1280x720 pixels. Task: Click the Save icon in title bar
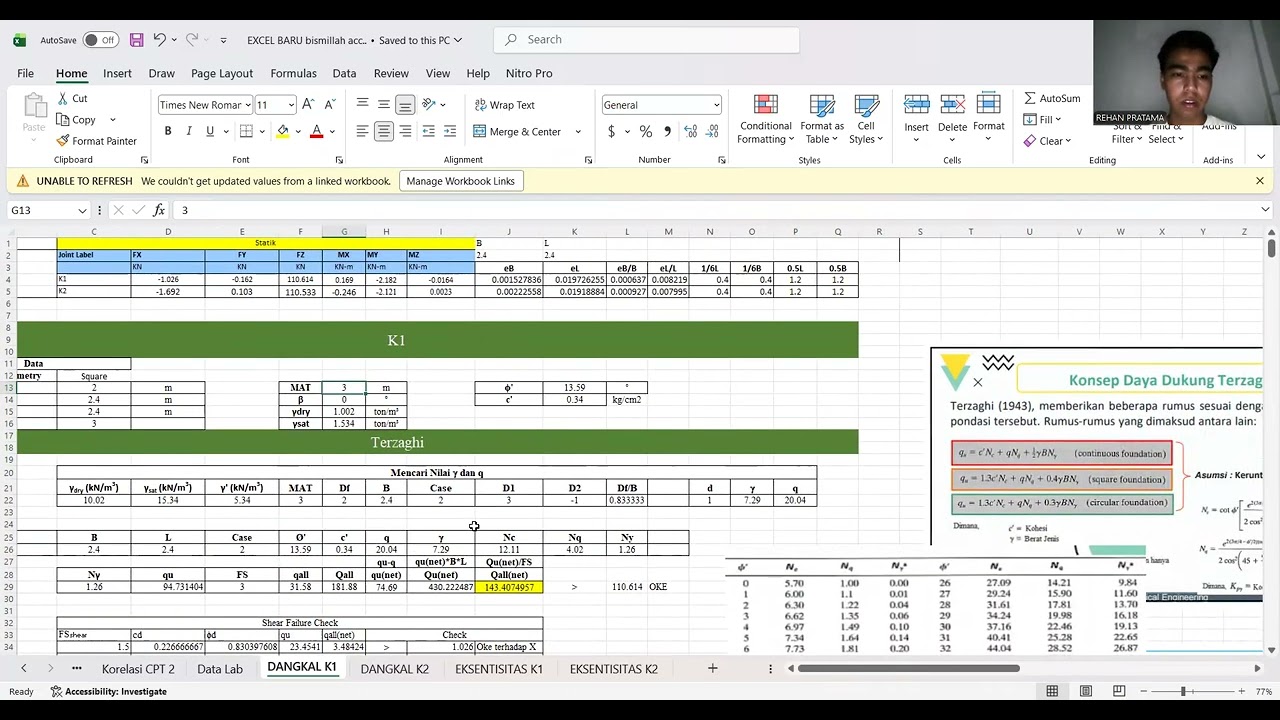click(136, 40)
